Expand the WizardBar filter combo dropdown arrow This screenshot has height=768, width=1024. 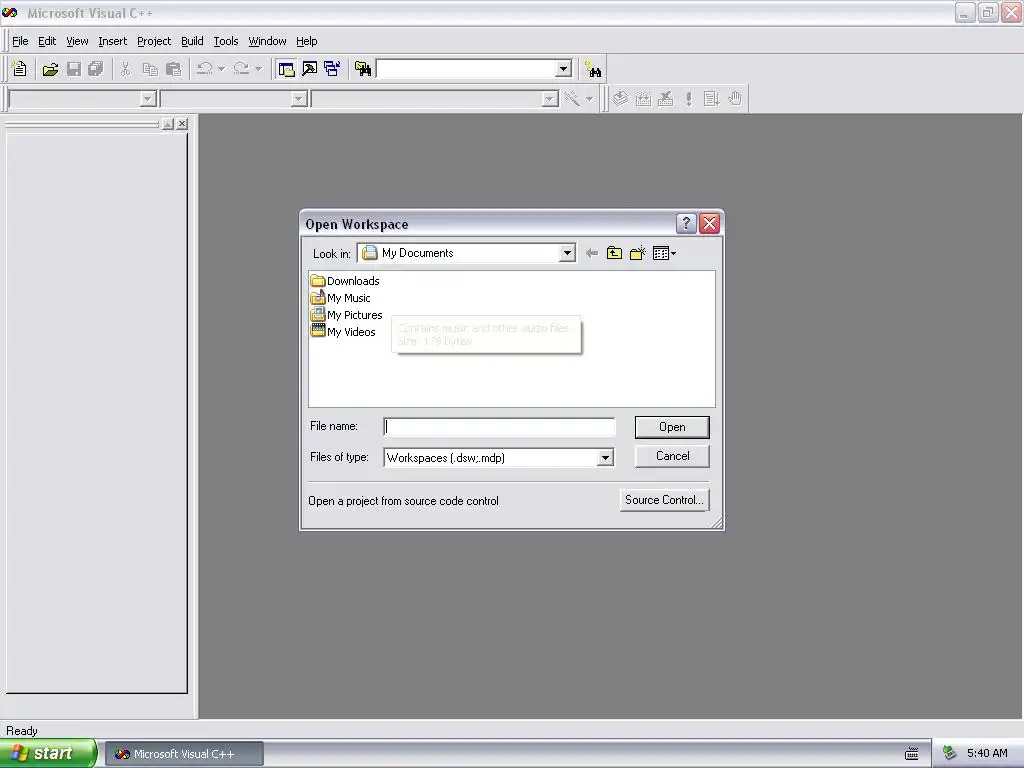[x=299, y=99]
